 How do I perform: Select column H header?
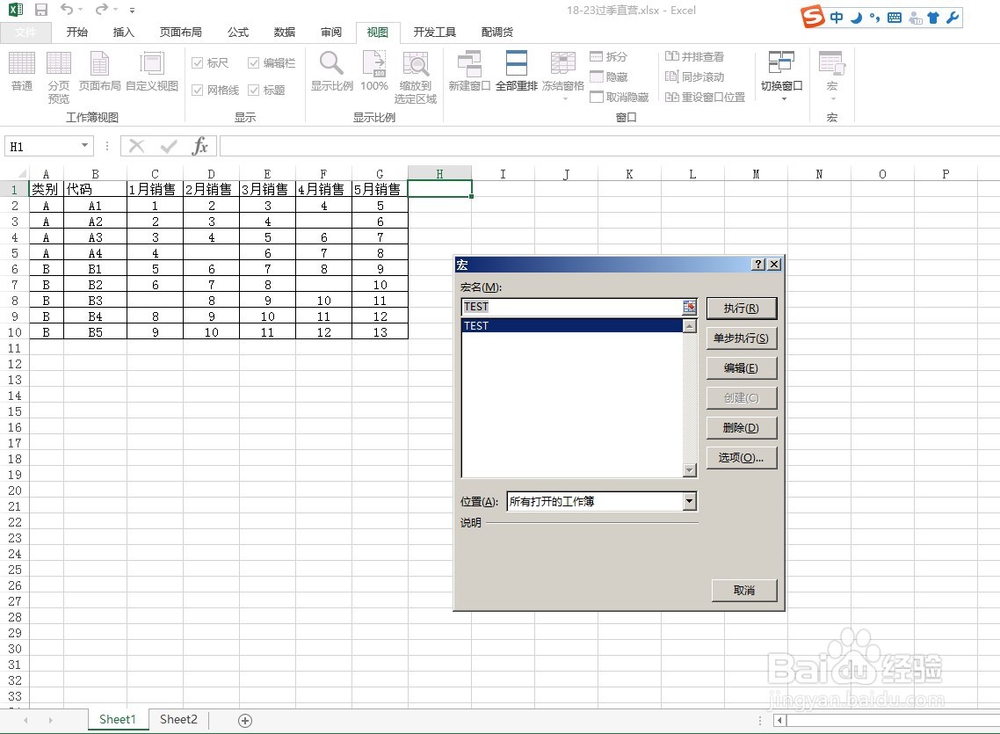tap(439, 173)
